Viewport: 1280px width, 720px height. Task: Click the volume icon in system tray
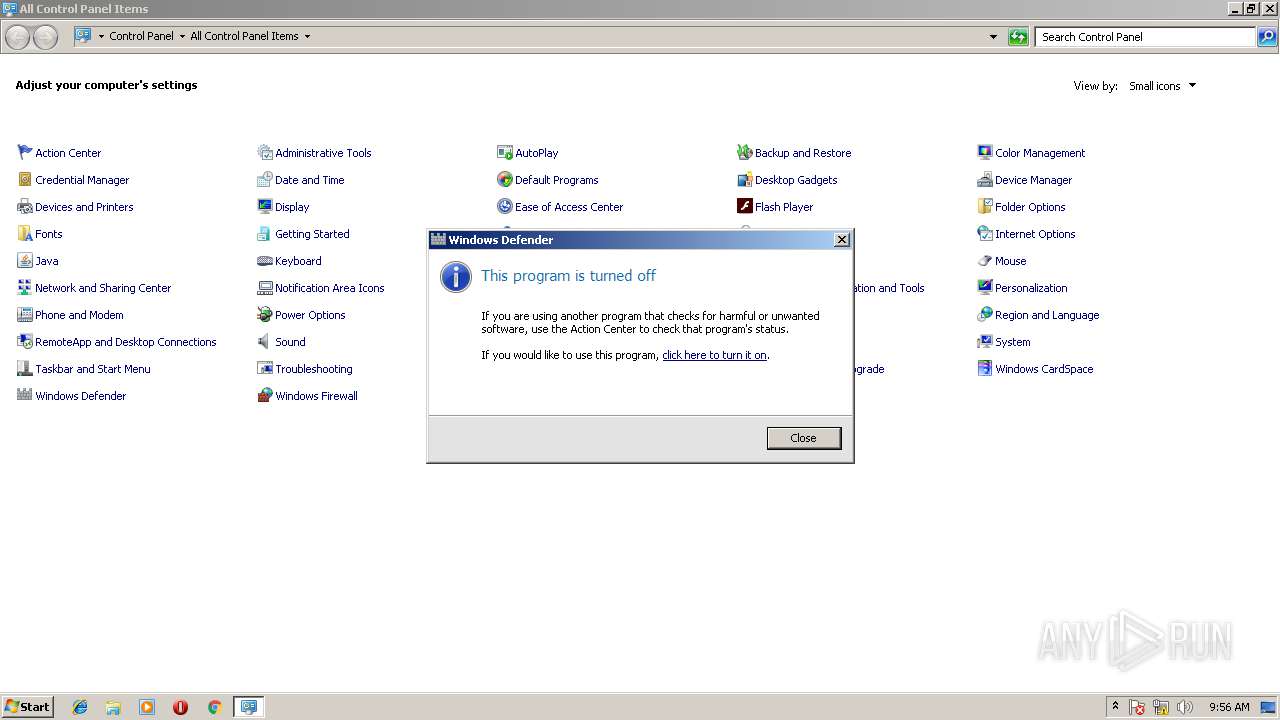pos(1185,707)
